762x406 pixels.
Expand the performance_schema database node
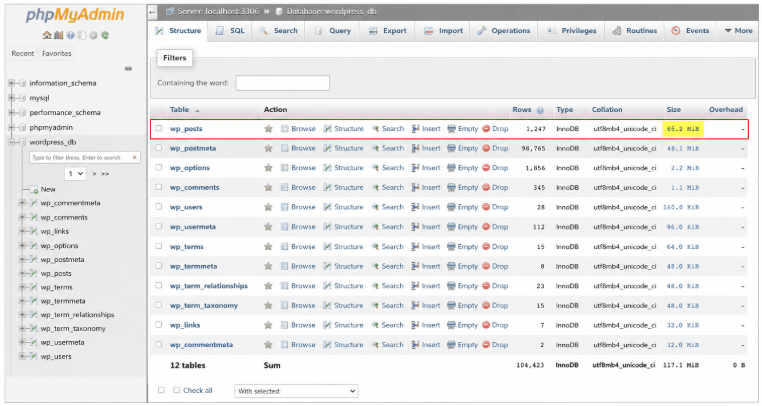[x=11, y=112]
